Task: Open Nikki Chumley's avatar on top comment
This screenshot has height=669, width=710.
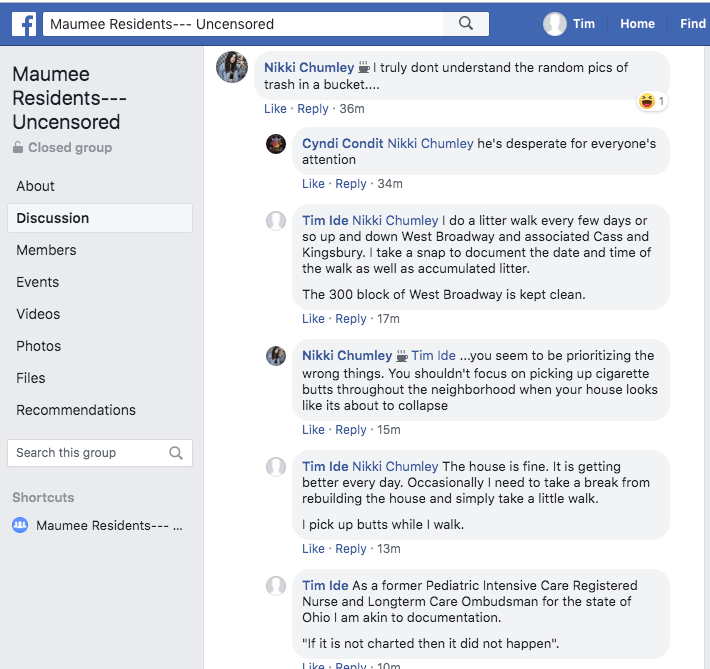Action: (x=232, y=68)
